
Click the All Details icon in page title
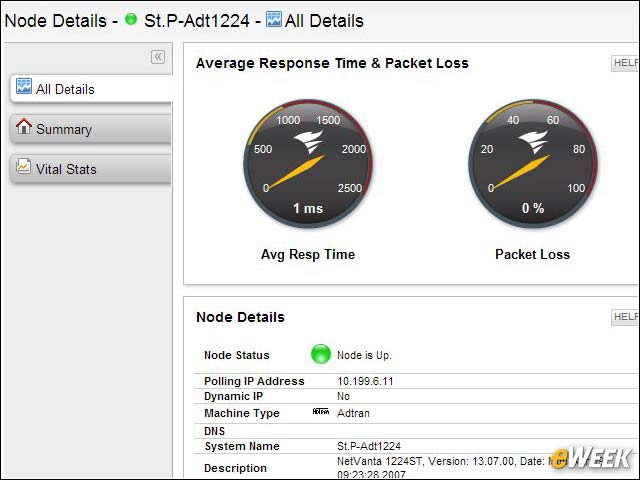click(x=273, y=19)
